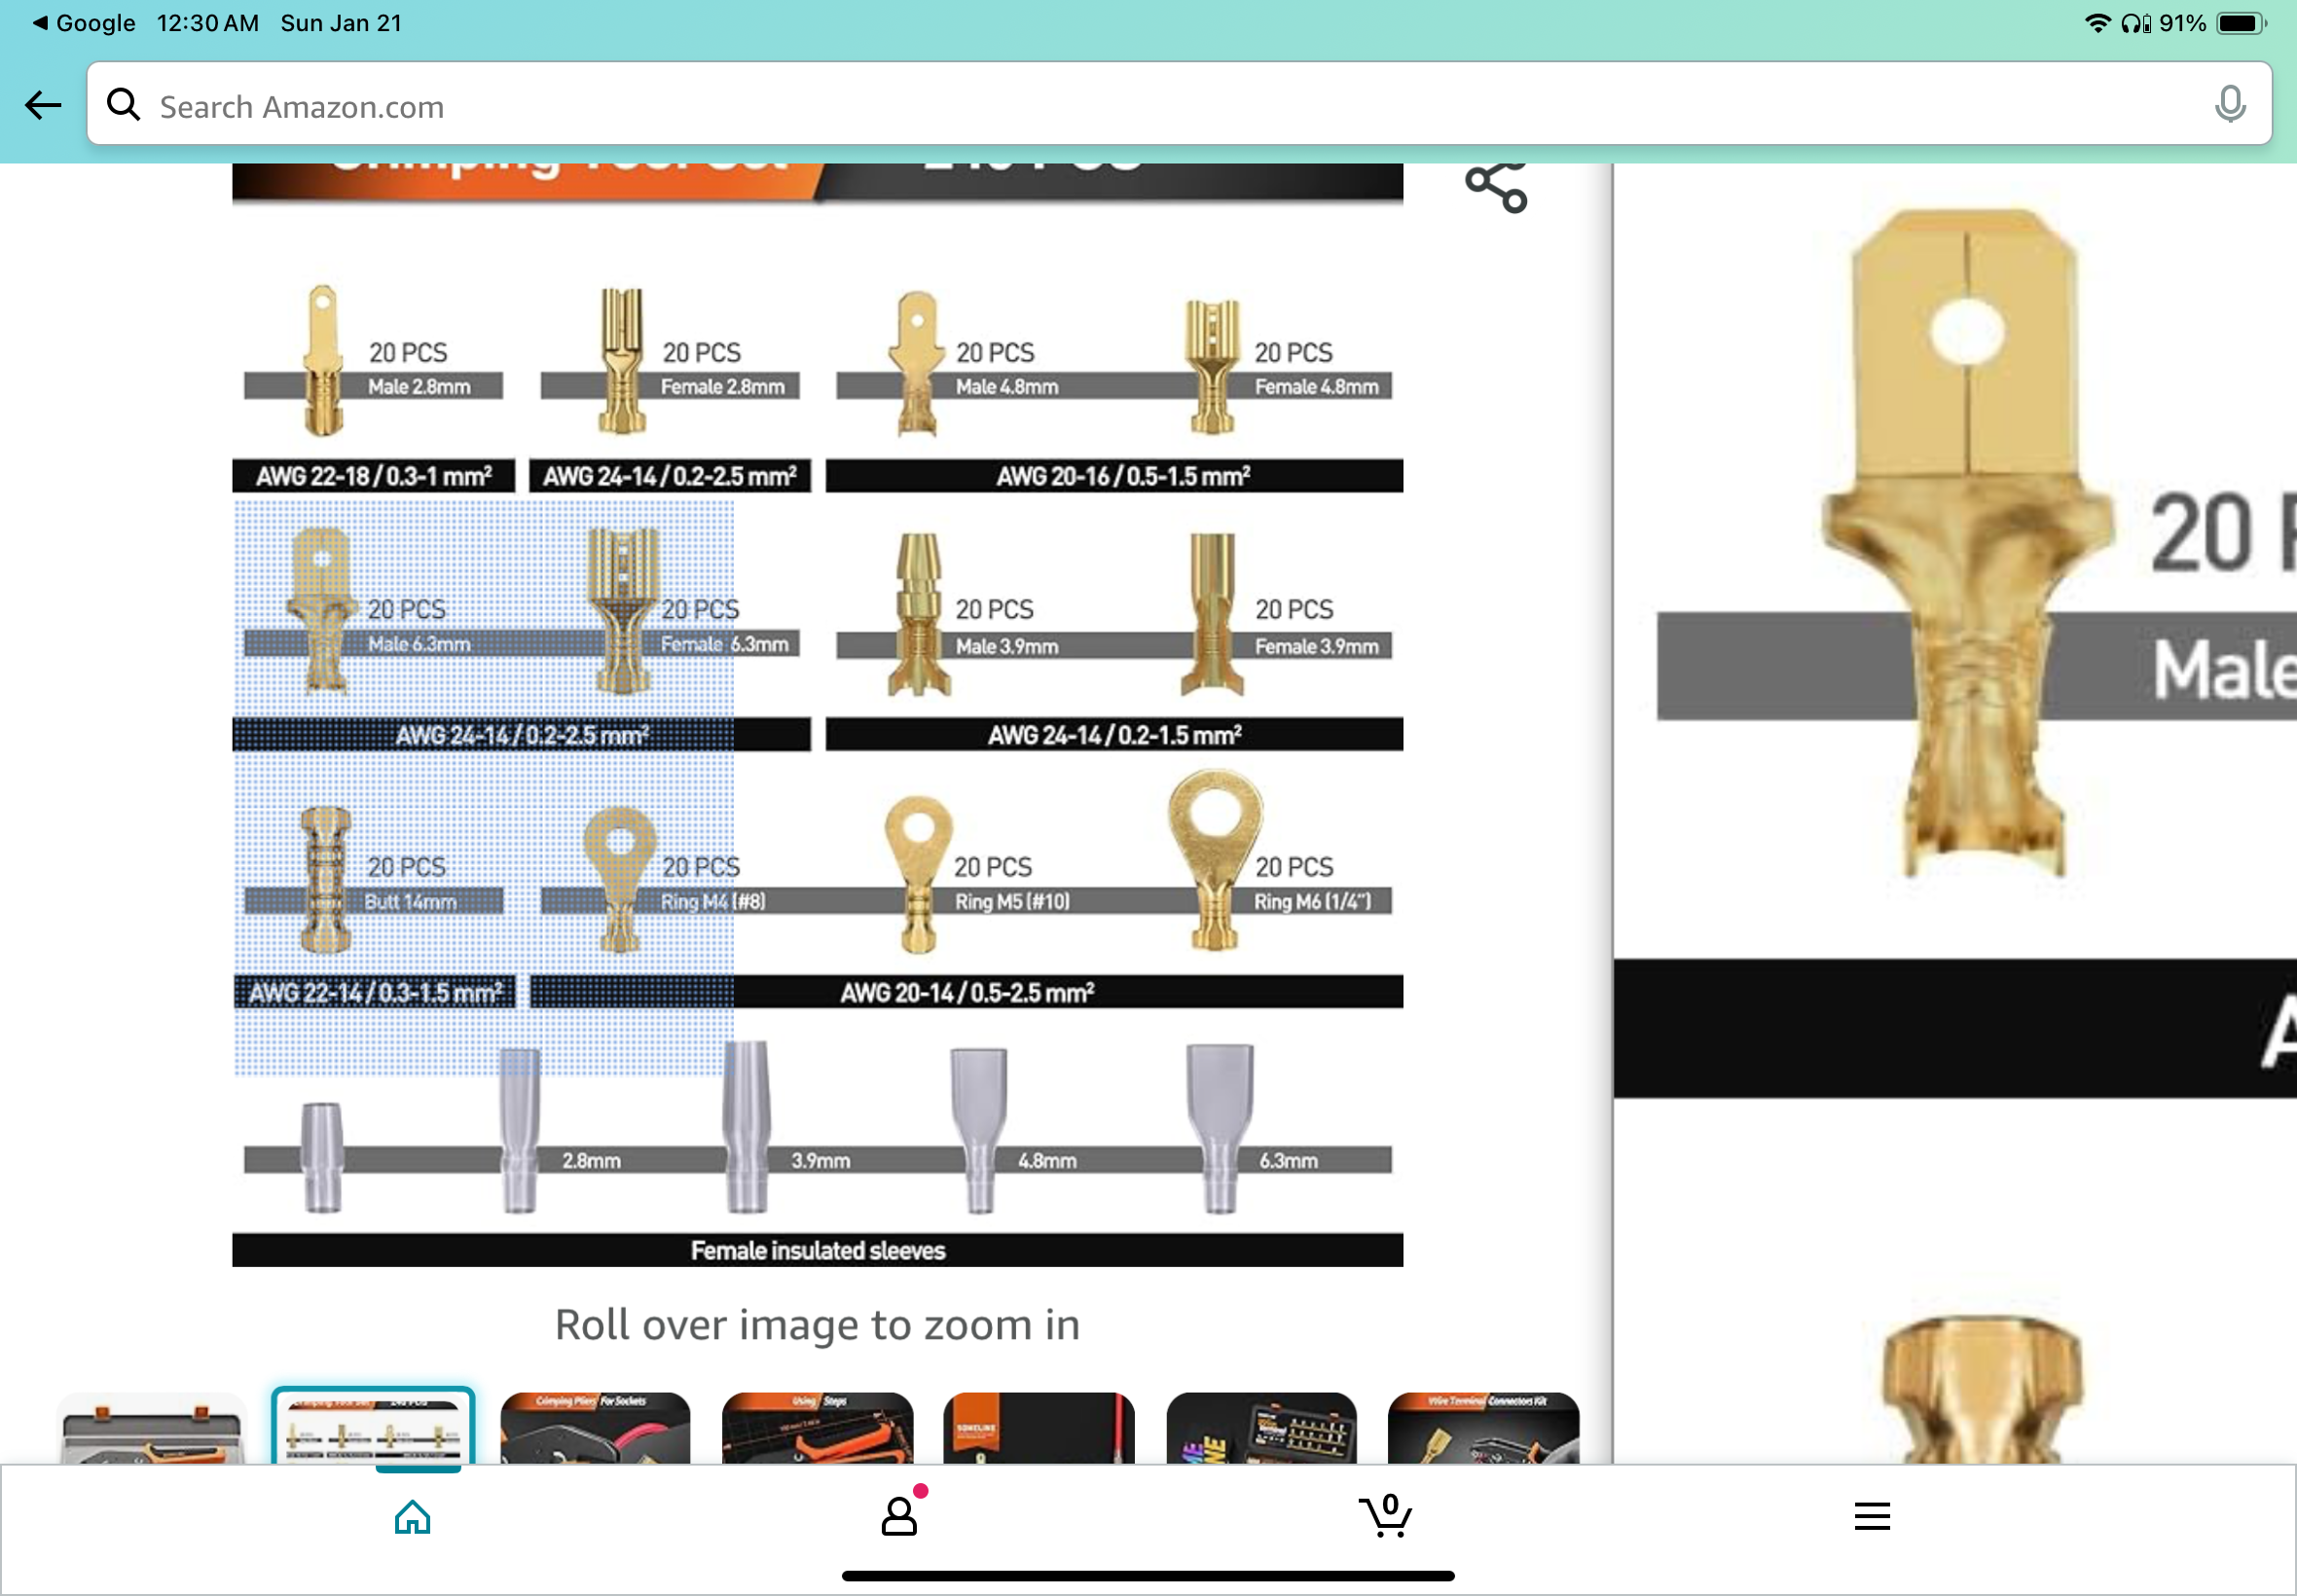Select the Crimping Pliers For Sockets thumbnail
Screen dimensions: 2297x1596
(x=595, y=1430)
